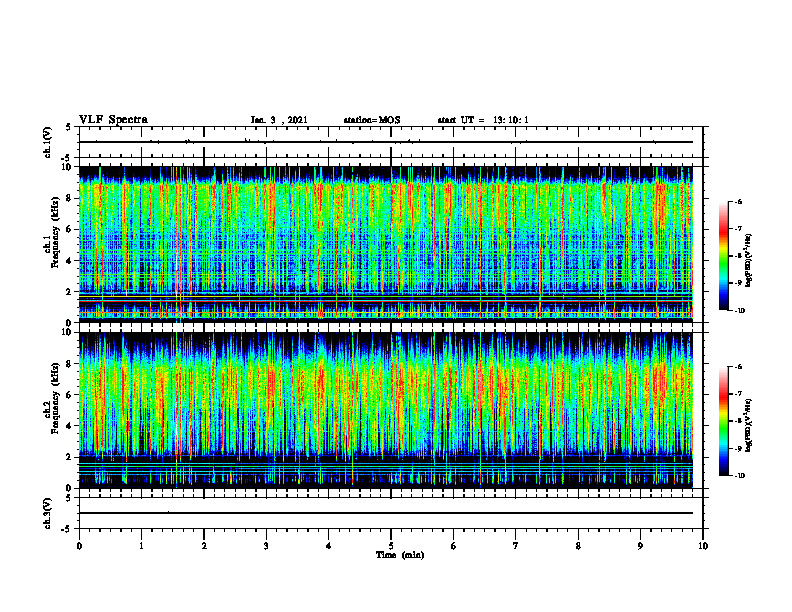Click the -10 label on ch.2 color scale
This screenshot has width=792, height=612.
(740, 476)
